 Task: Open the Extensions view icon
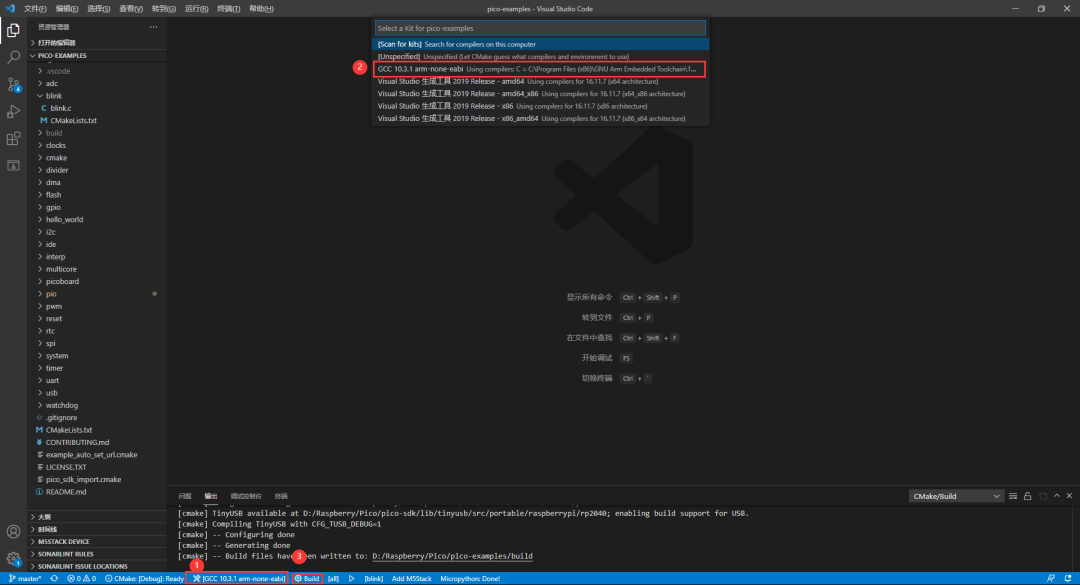pyautogui.click(x=13, y=138)
